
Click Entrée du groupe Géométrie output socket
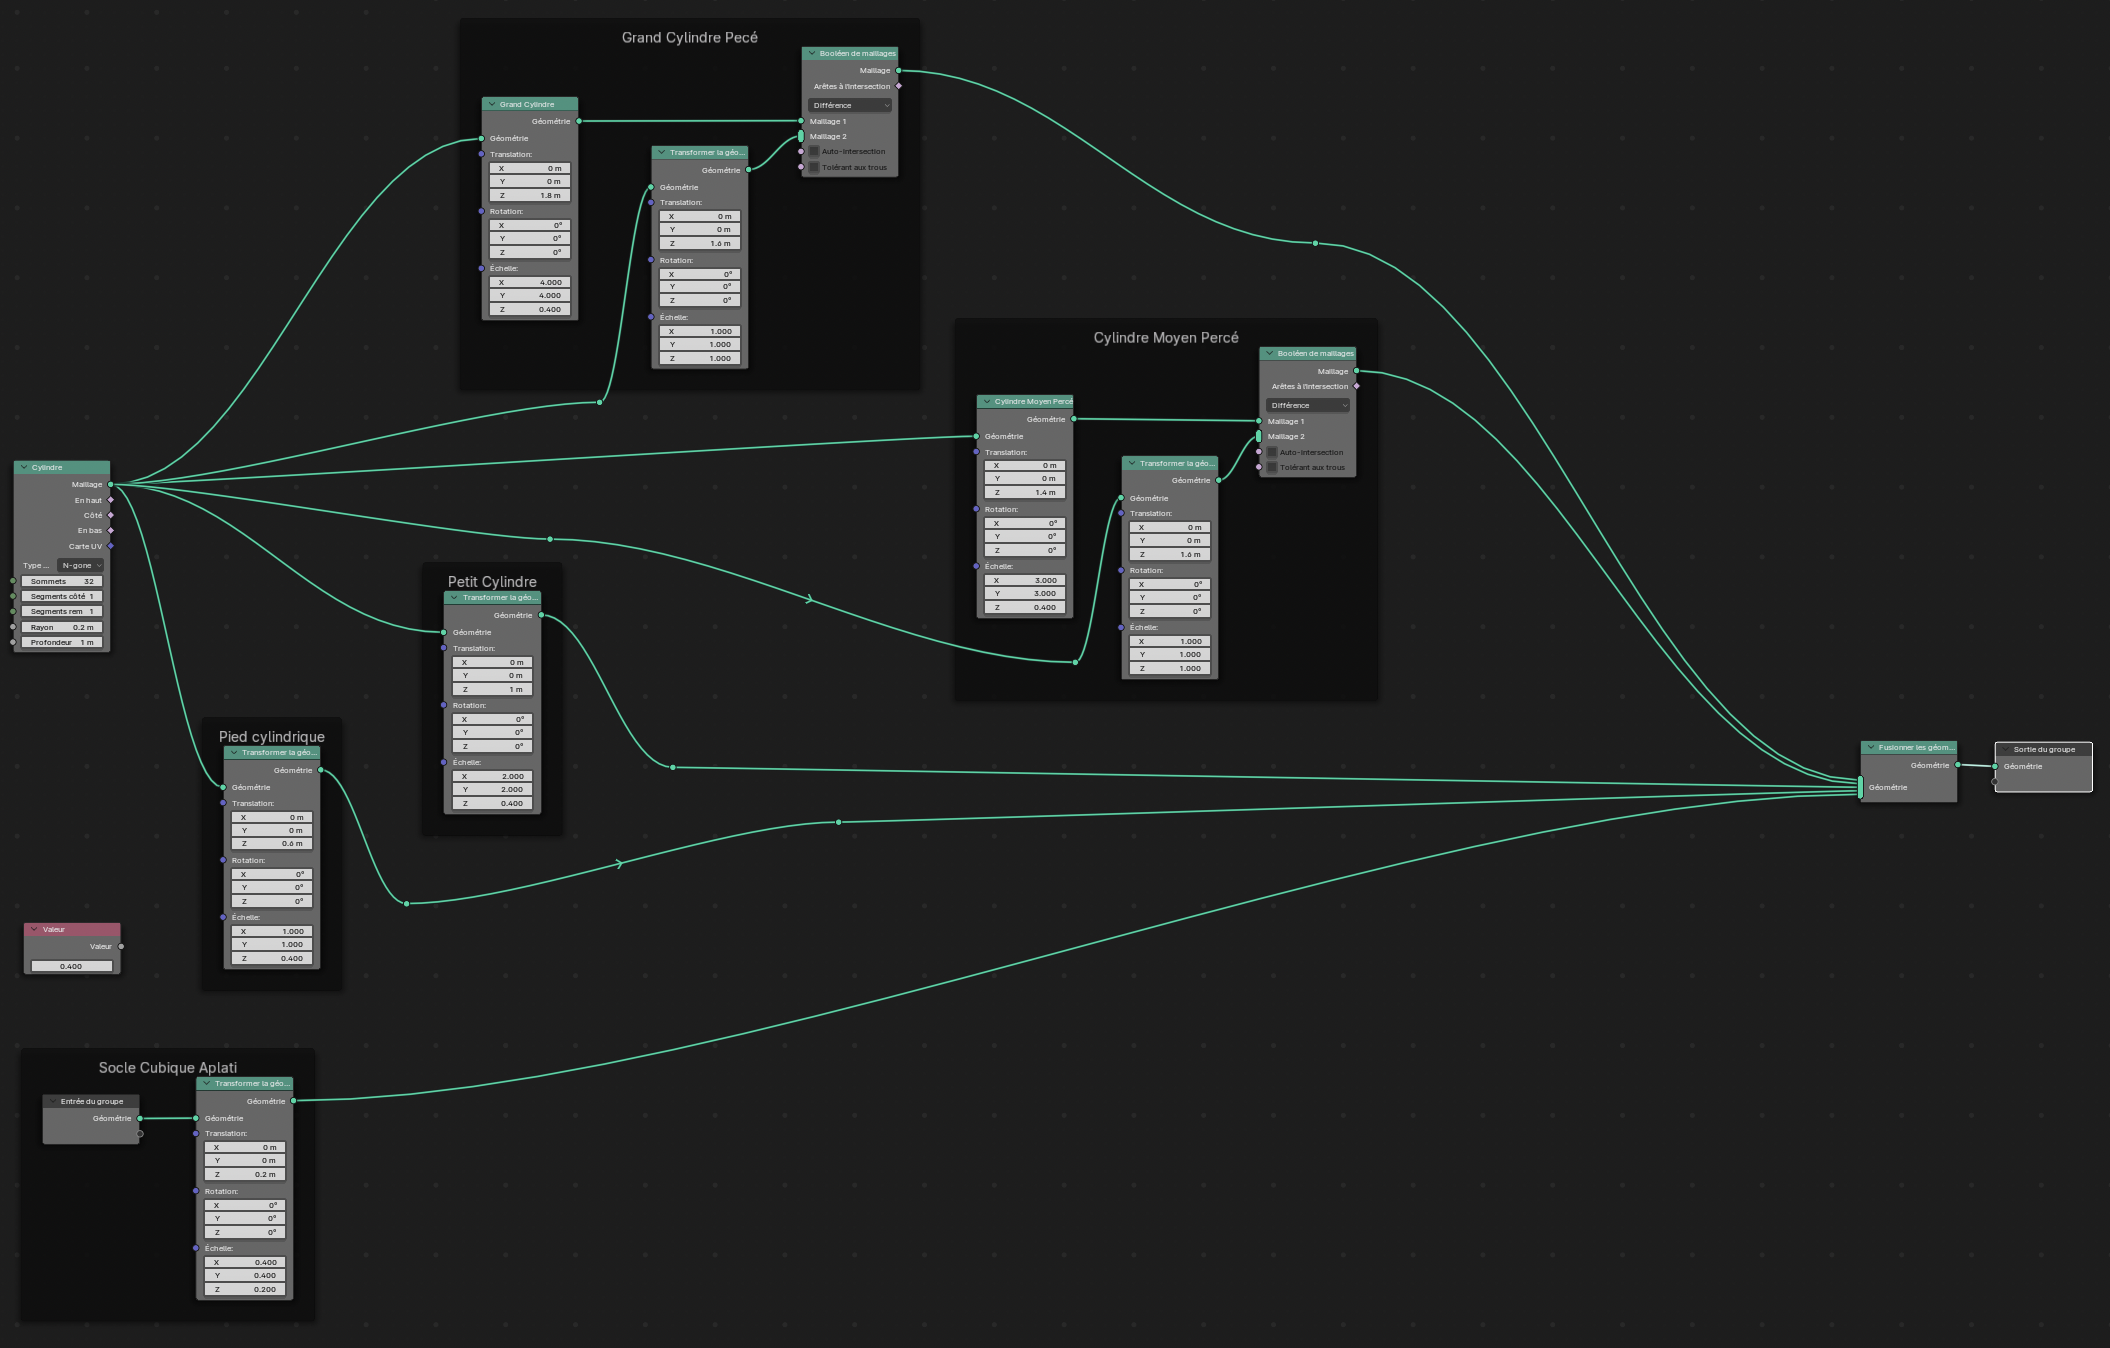[x=140, y=1118]
